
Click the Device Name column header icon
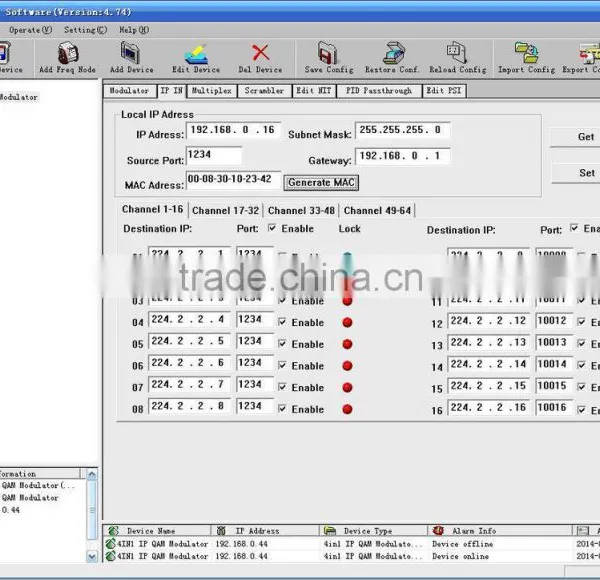click(113, 531)
